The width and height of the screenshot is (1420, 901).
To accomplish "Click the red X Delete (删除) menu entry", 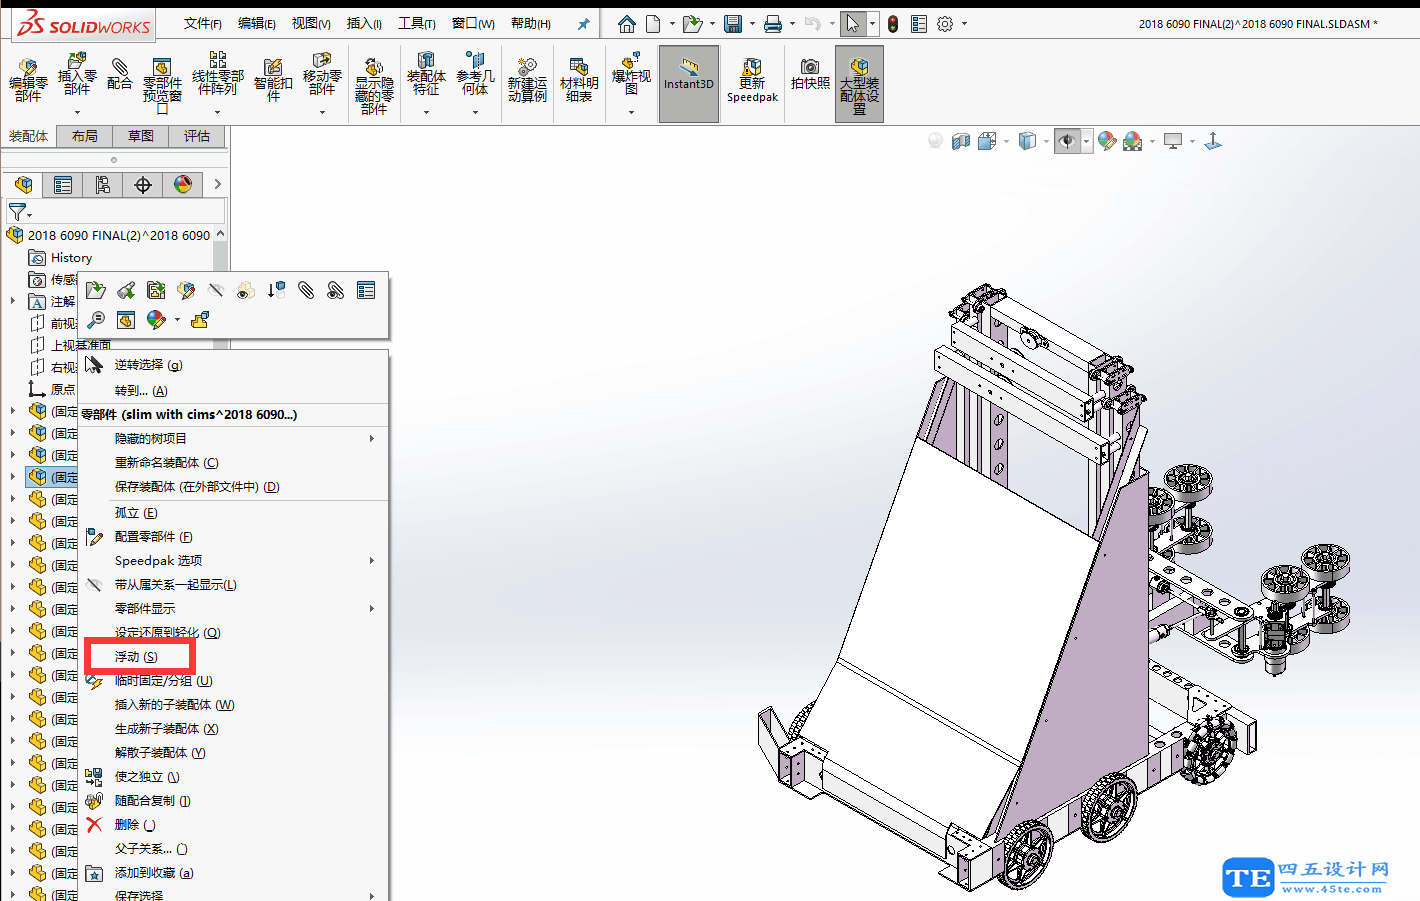I will pyautogui.click(x=127, y=825).
